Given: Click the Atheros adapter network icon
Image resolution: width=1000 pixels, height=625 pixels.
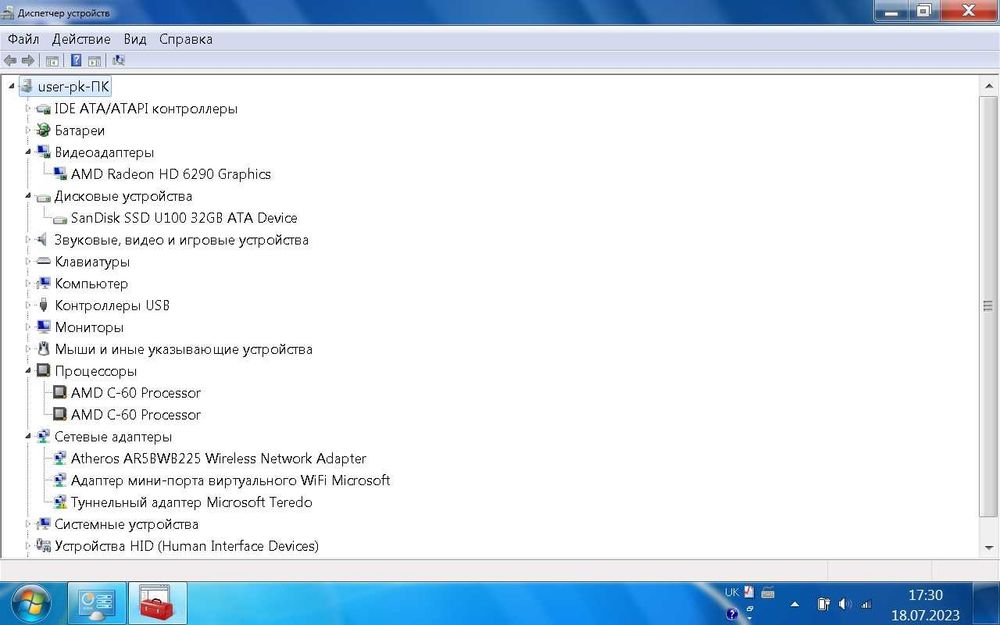Looking at the screenshot, I should pos(60,458).
